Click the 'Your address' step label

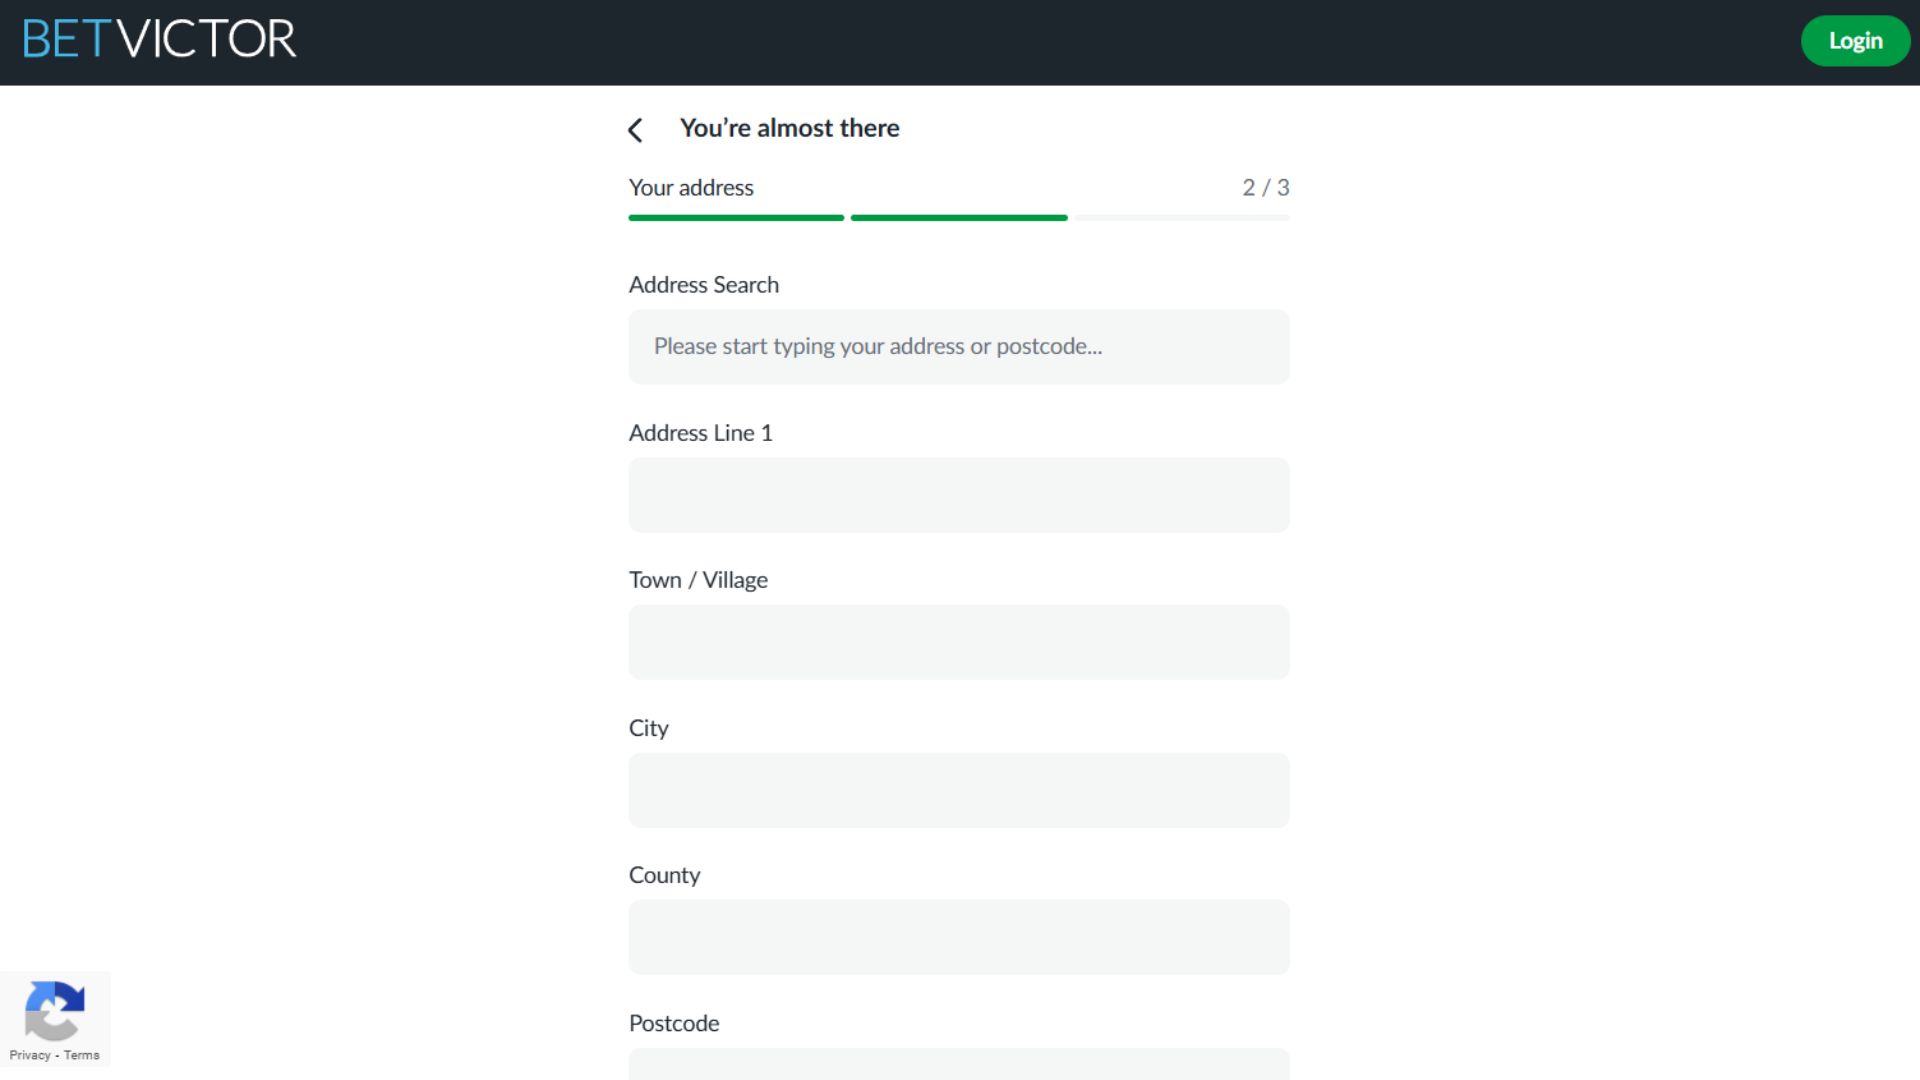691,188
